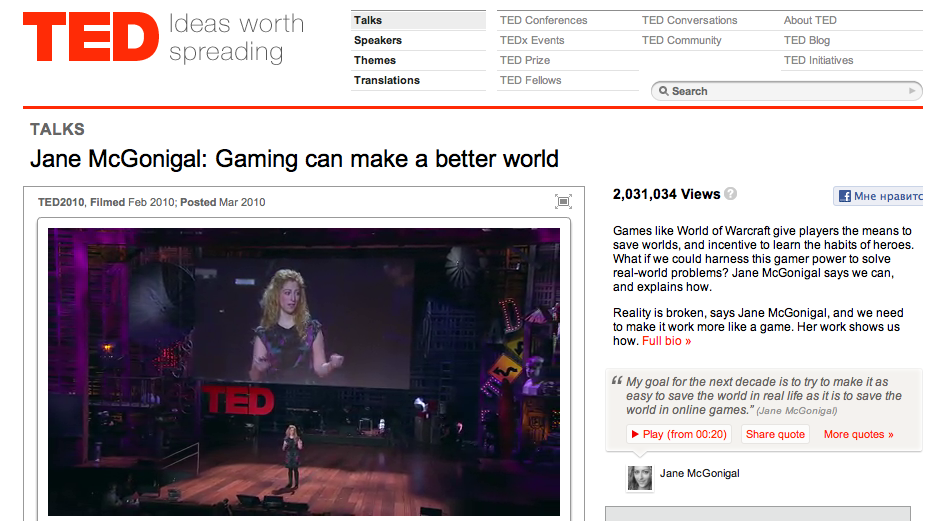Click Jane McGonigal's avatar thumbnail
The height and width of the screenshot is (521, 945).
point(640,477)
